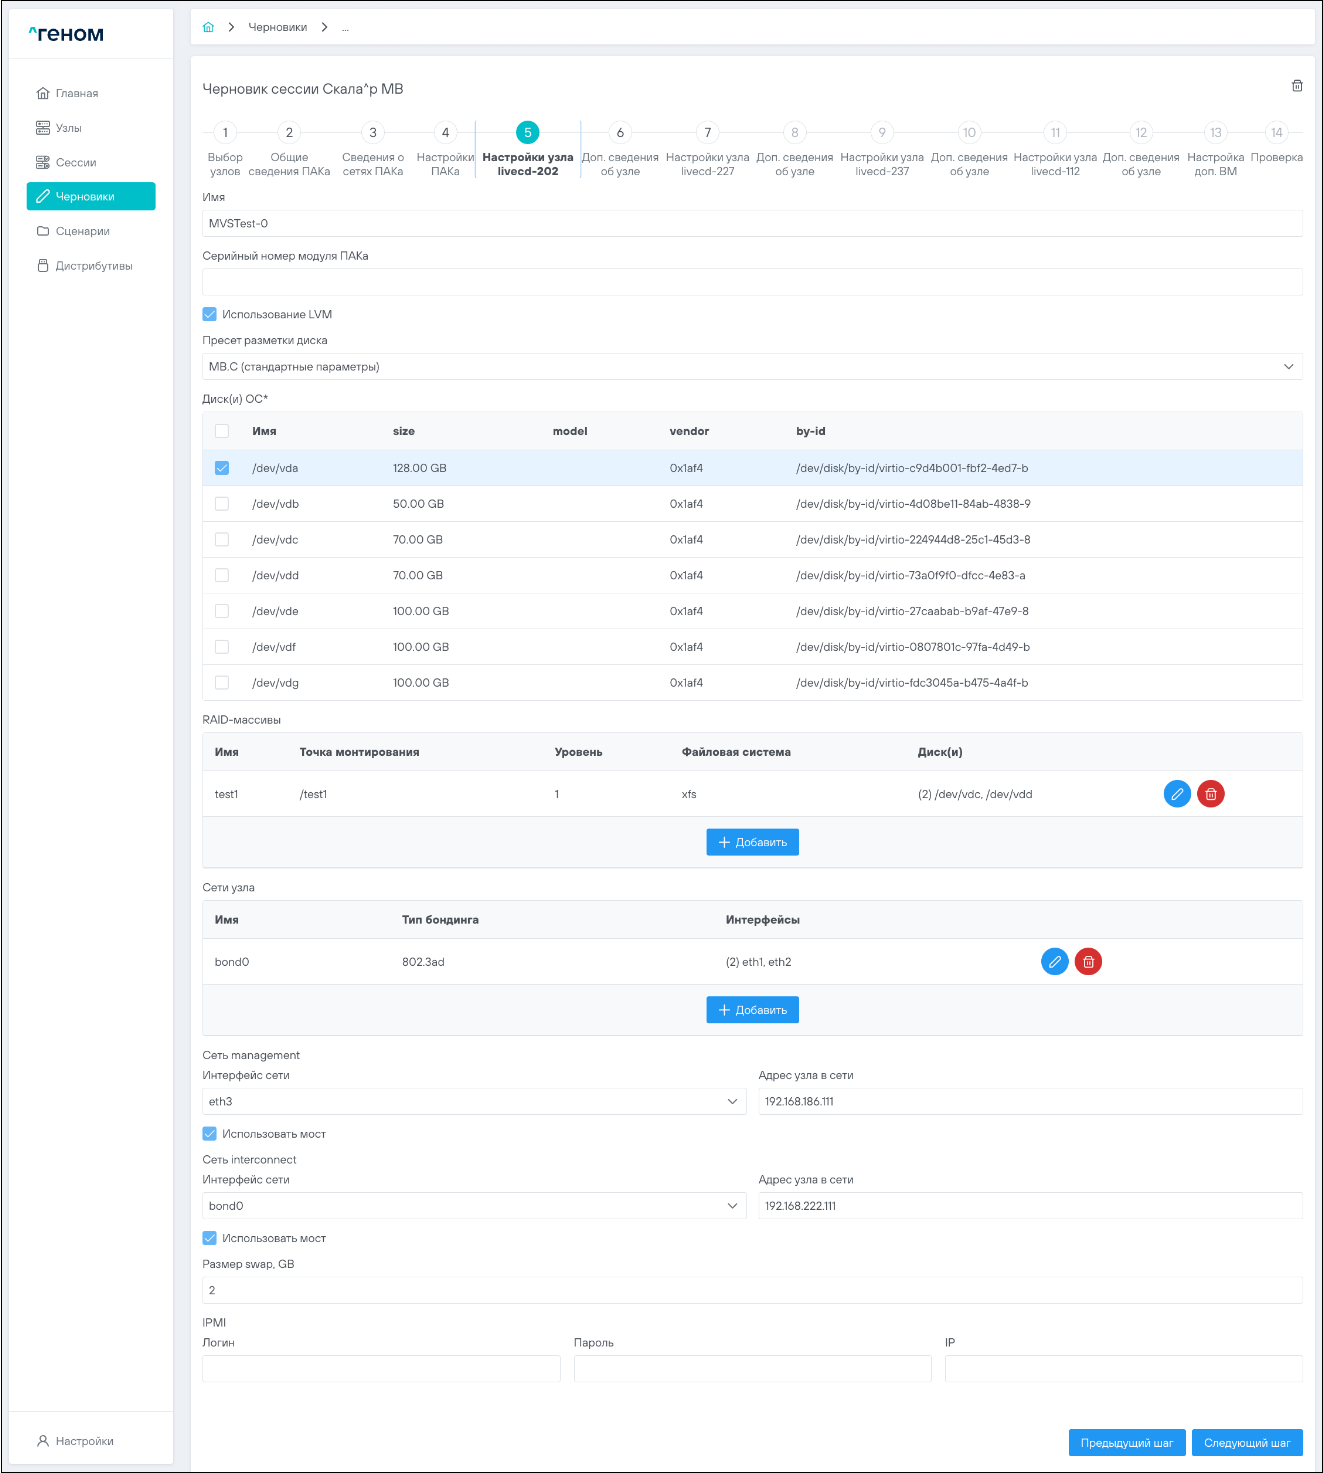
Task: Select the /dev/vdb disk checkbox
Action: click(222, 504)
